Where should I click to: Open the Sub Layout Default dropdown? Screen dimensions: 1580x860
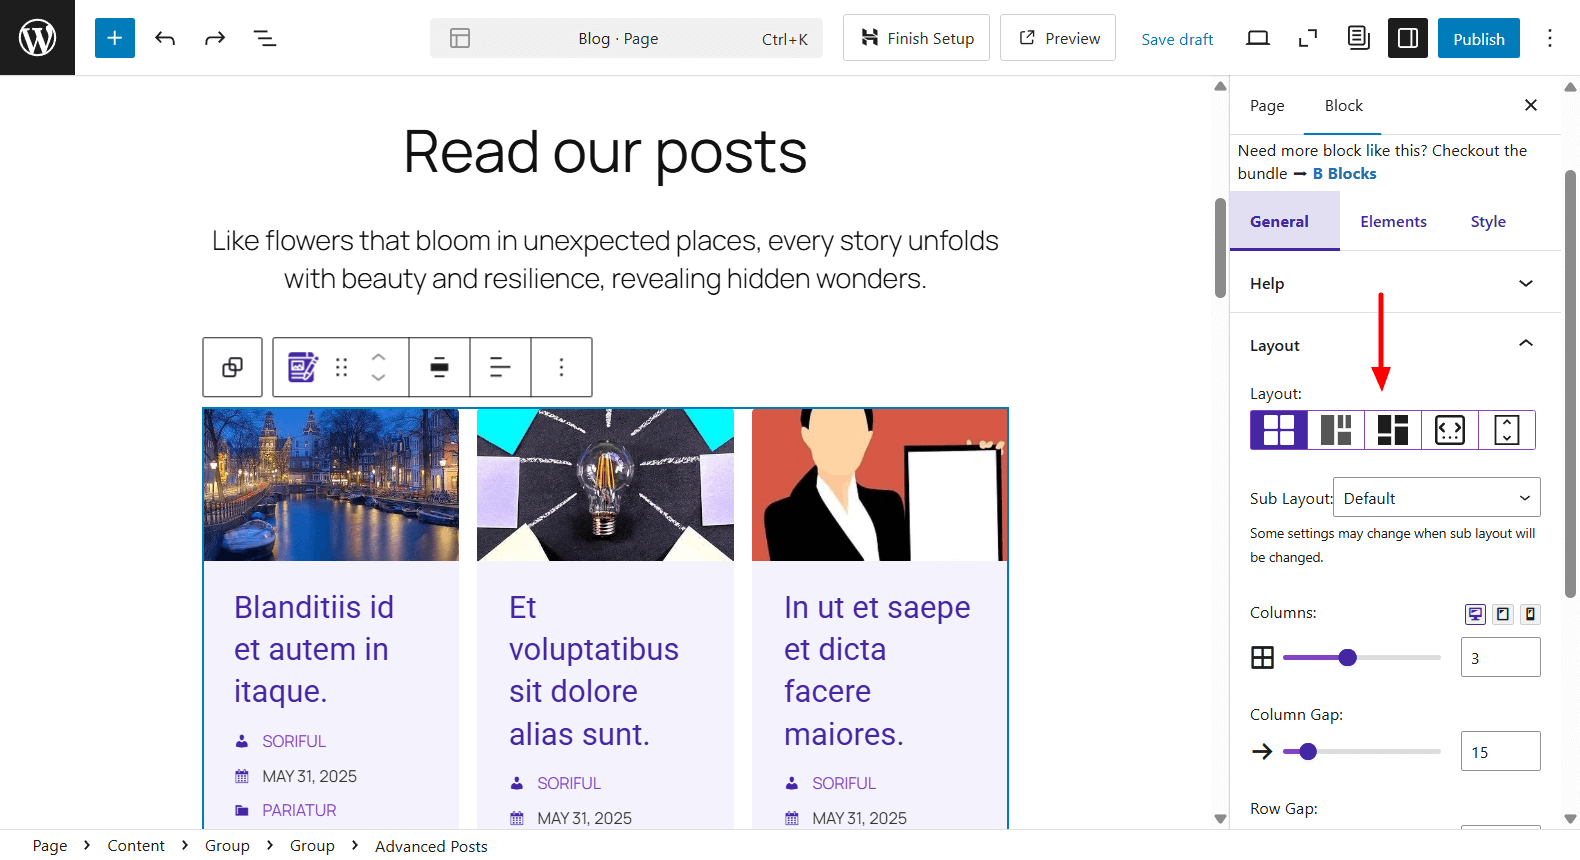pyautogui.click(x=1436, y=498)
